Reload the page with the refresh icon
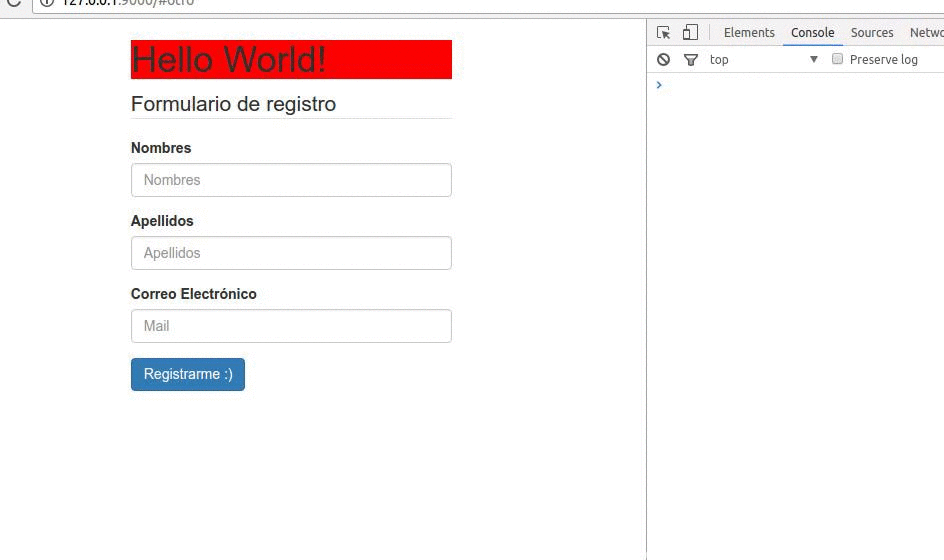The height and width of the screenshot is (560, 944). click(x=14, y=3)
